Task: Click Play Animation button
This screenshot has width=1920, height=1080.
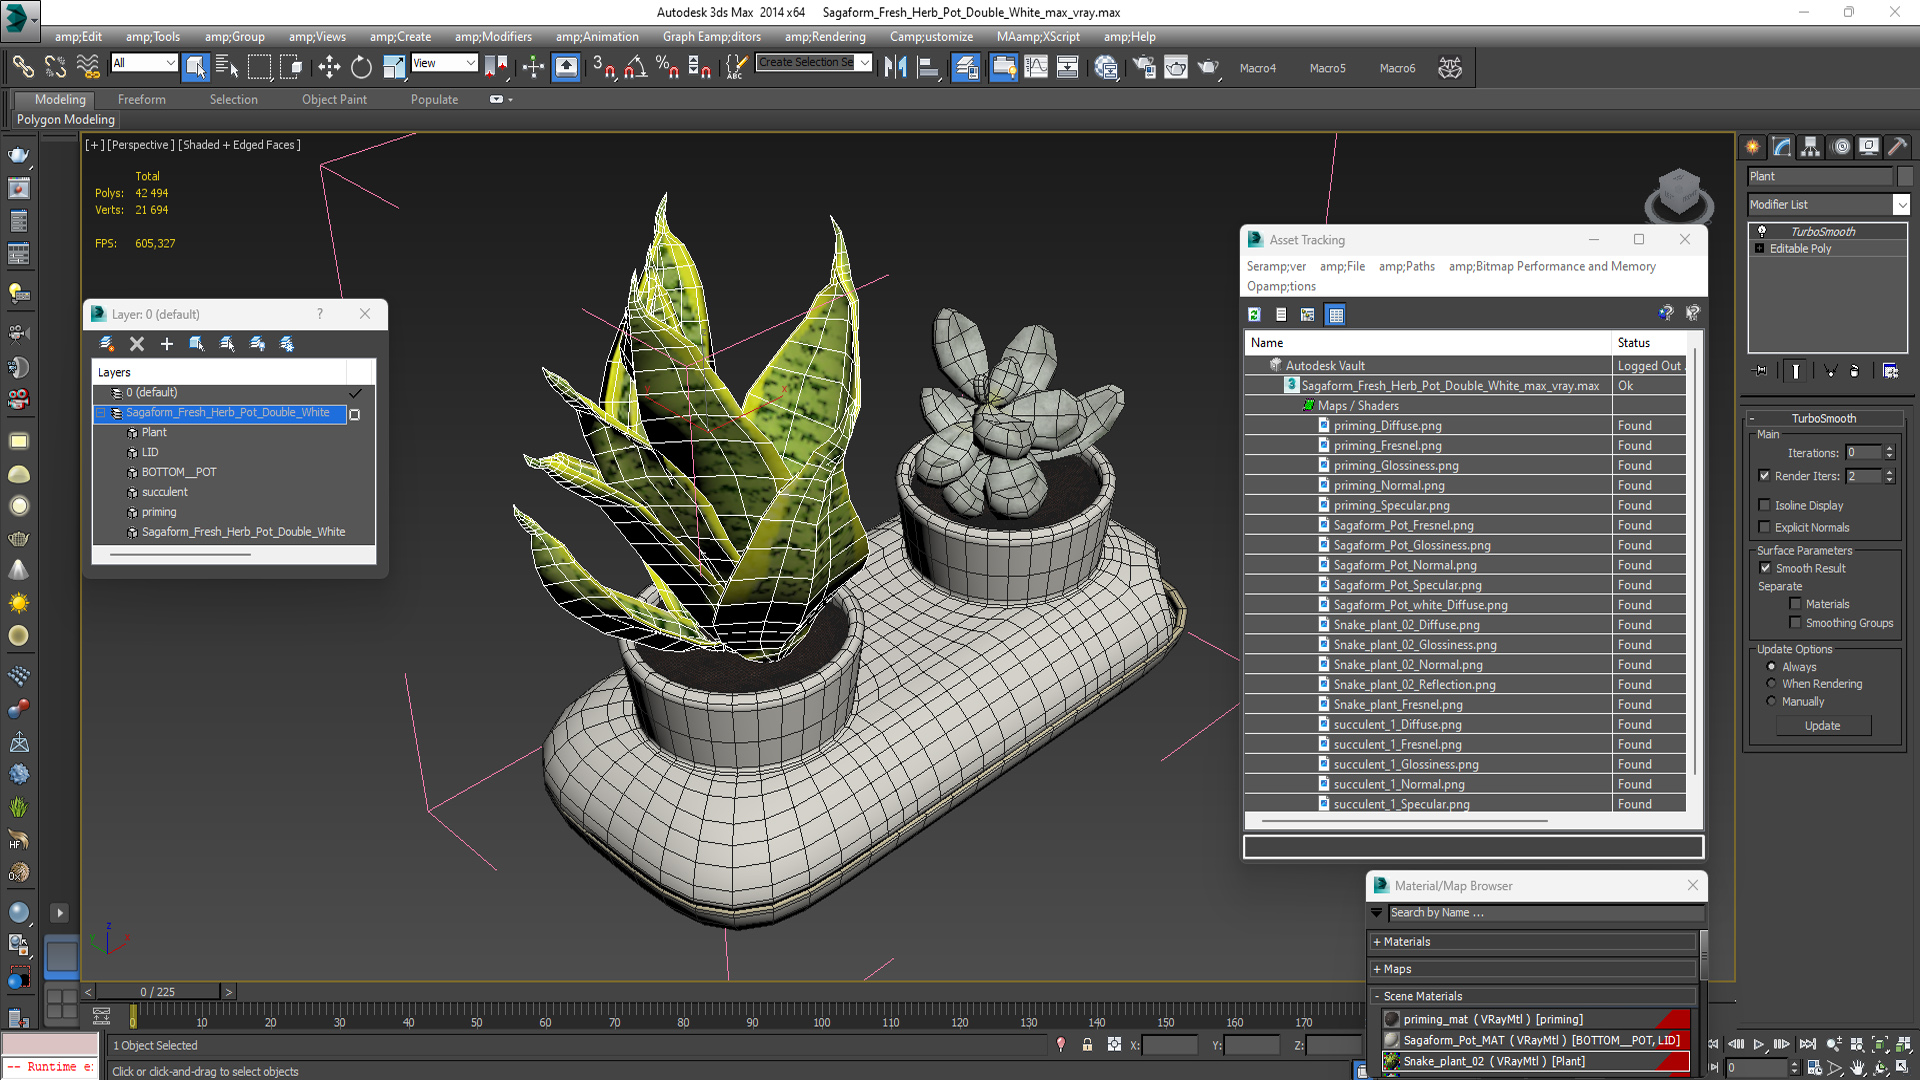Action: [x=1759, y=1044]
